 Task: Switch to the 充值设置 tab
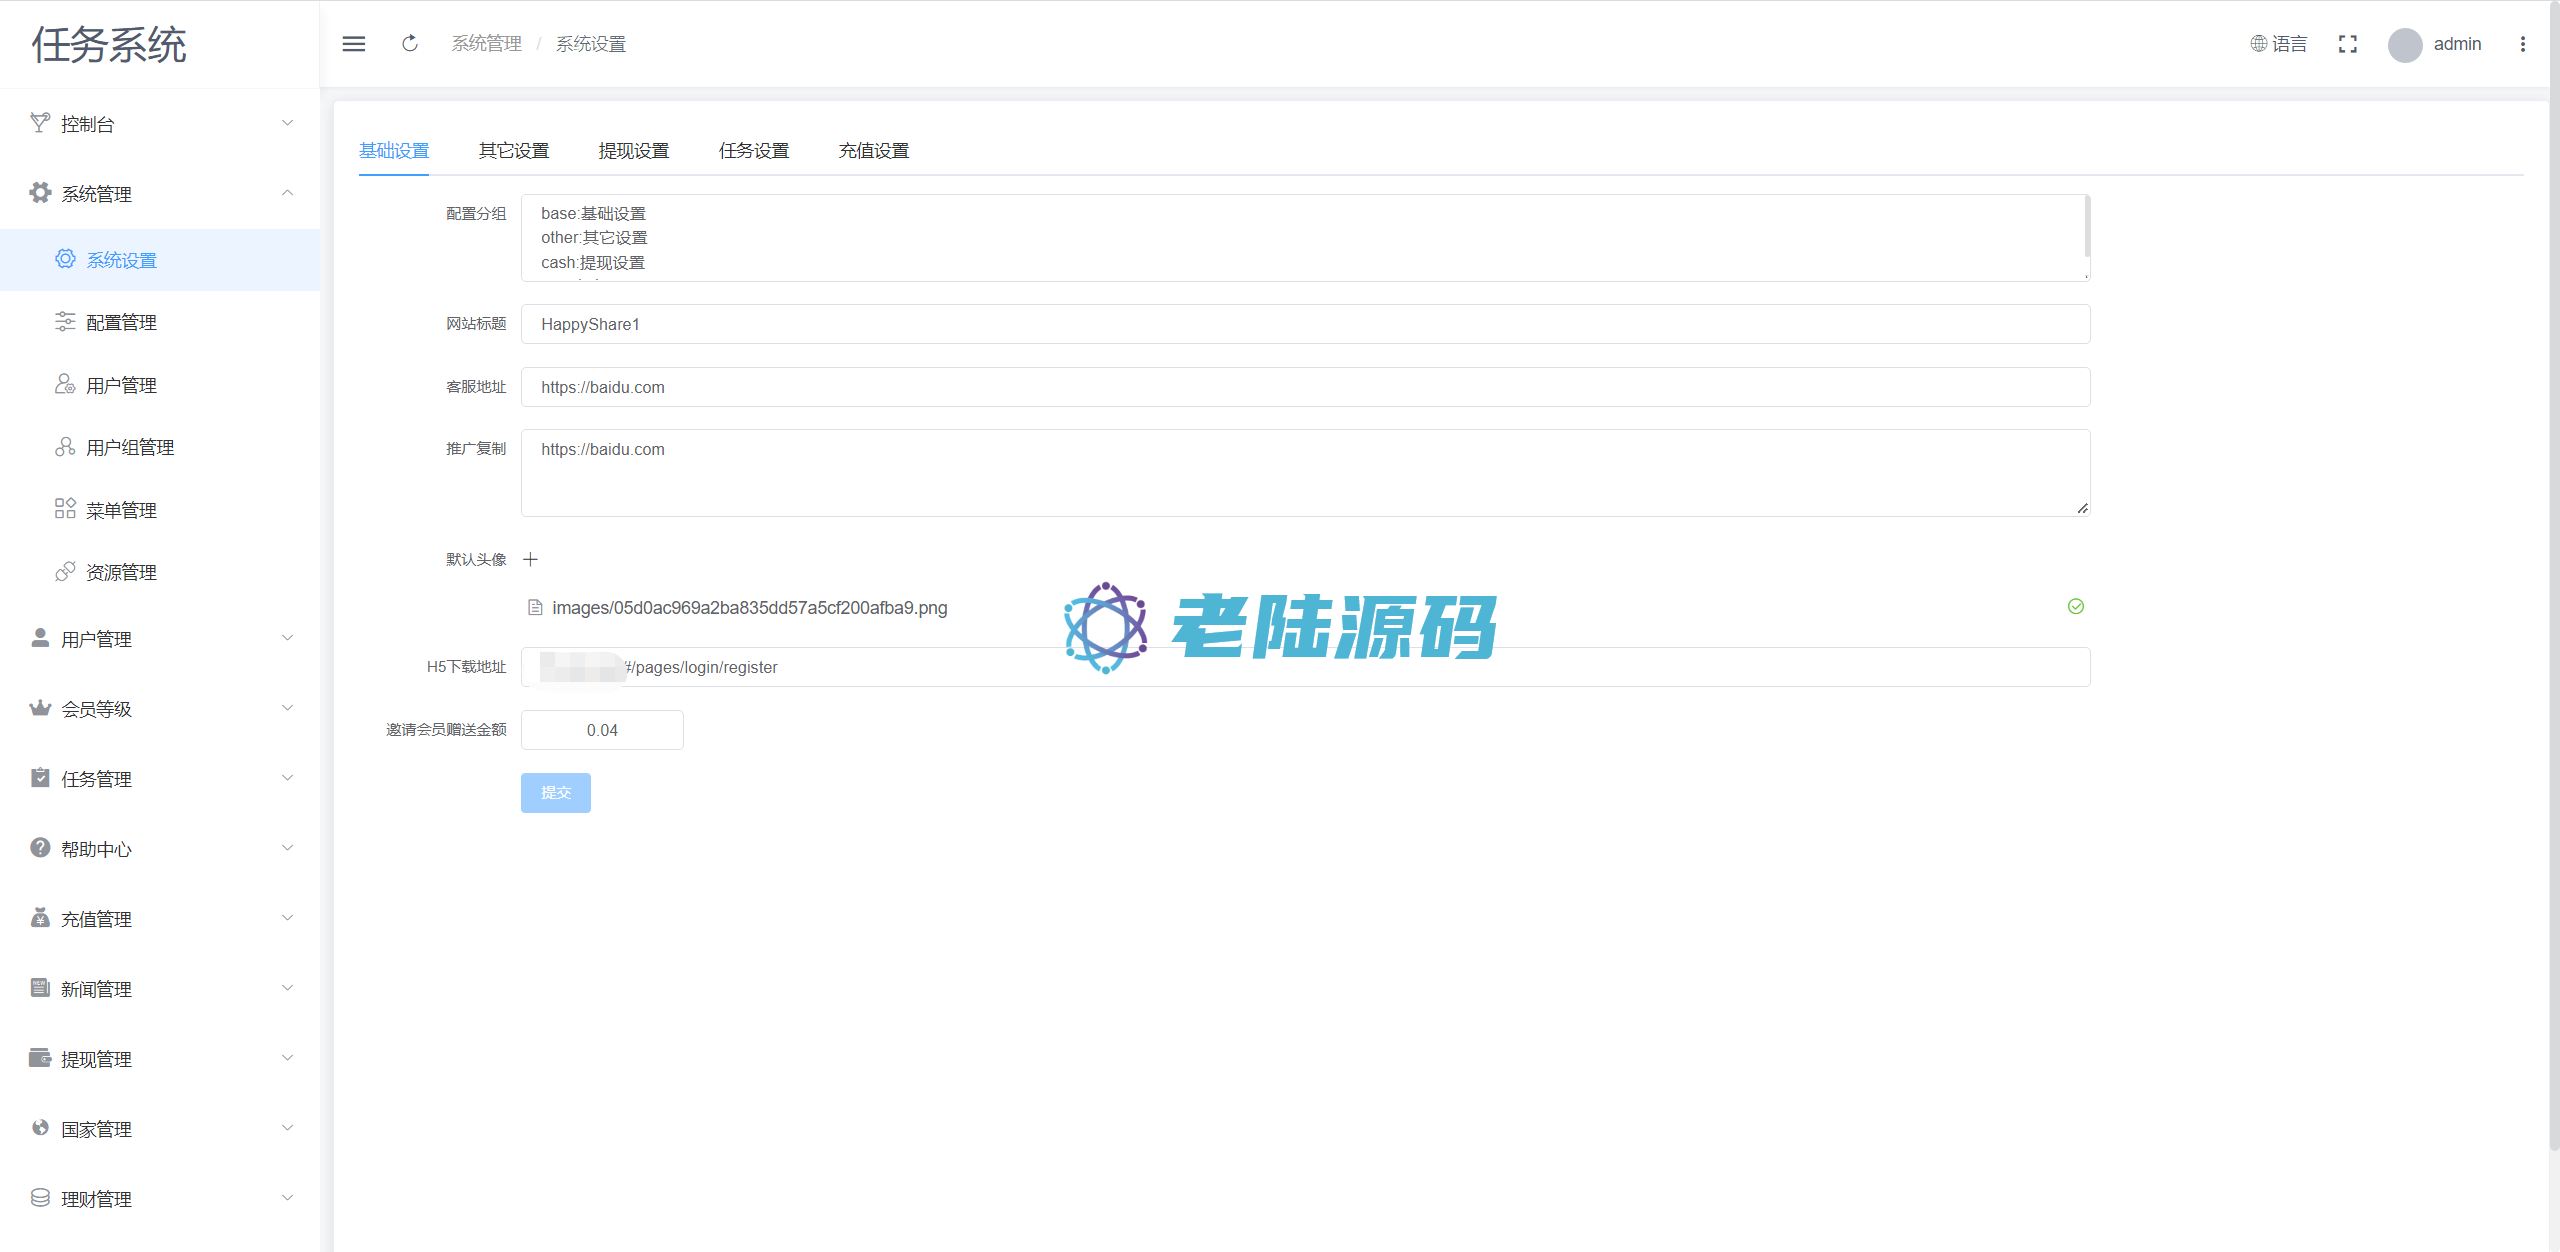[874, 151]
